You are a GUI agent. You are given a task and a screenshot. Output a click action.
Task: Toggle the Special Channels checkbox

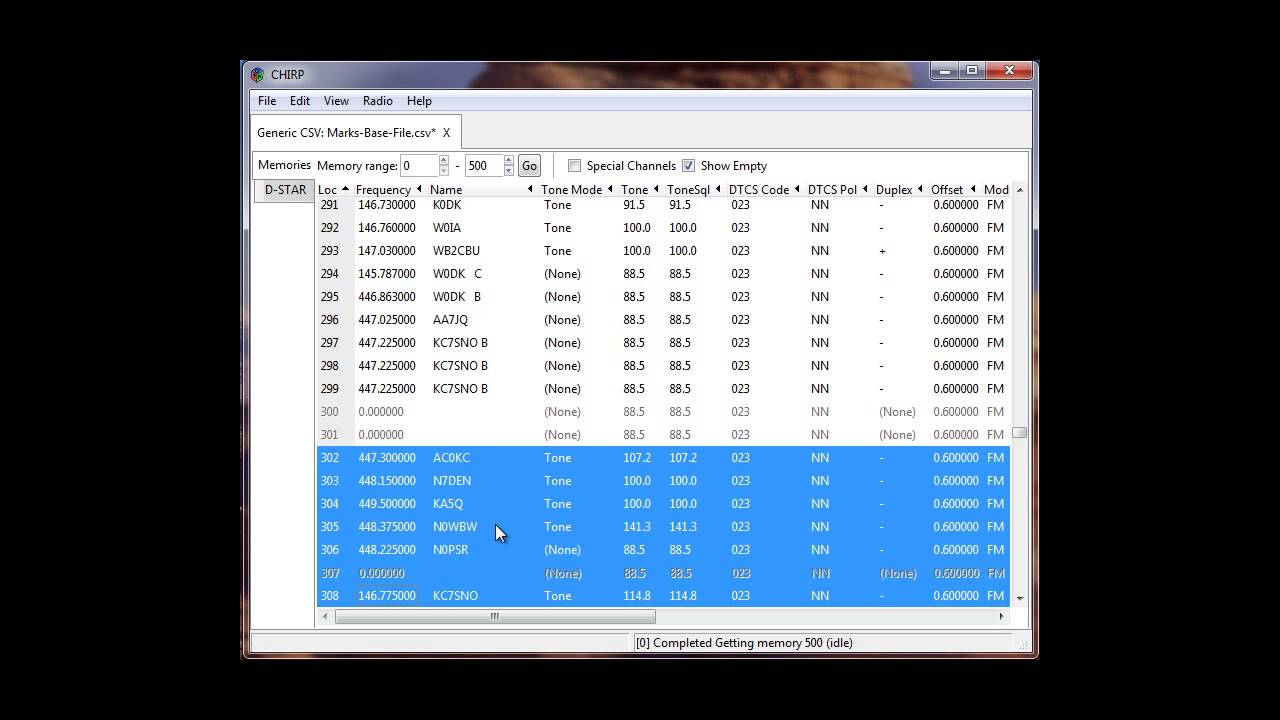pyautogui.click(x=574, y=166)
